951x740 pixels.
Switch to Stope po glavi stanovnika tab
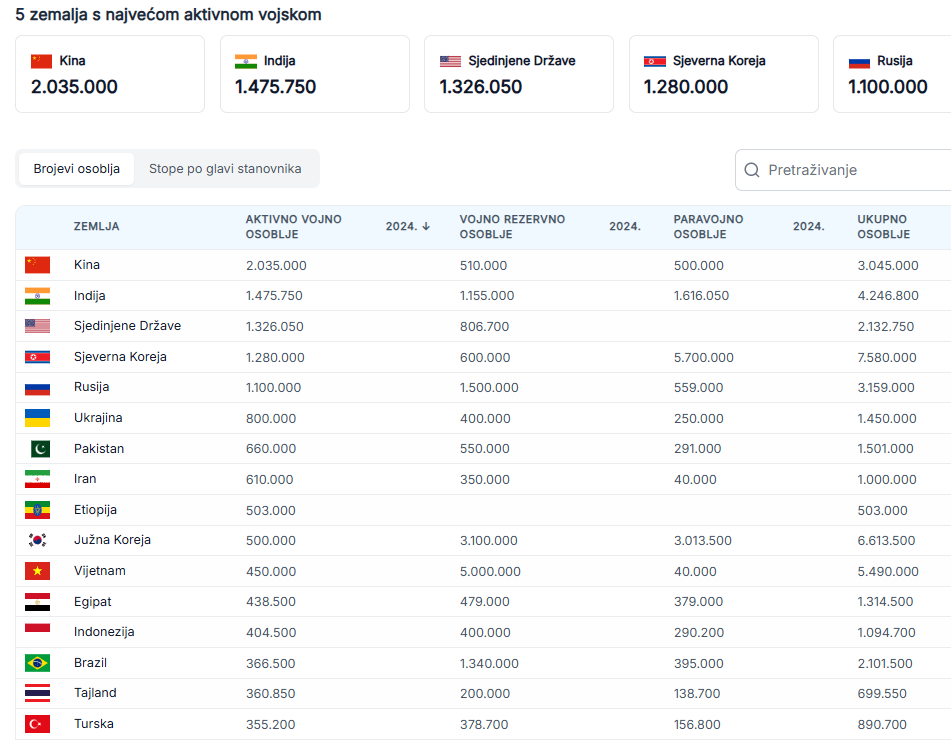(225, 169)
